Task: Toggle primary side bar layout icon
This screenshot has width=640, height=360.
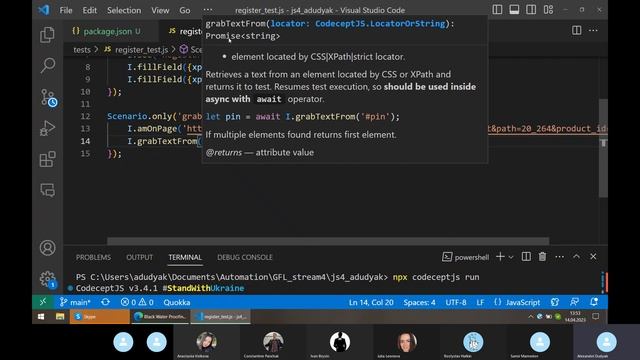Action: [x=497, y=10]
